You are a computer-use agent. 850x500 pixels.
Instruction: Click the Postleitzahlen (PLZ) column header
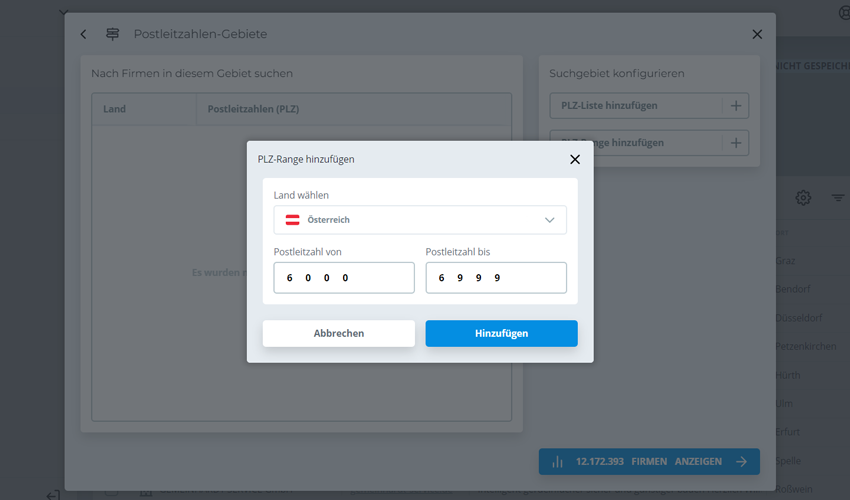coord(253,109)
